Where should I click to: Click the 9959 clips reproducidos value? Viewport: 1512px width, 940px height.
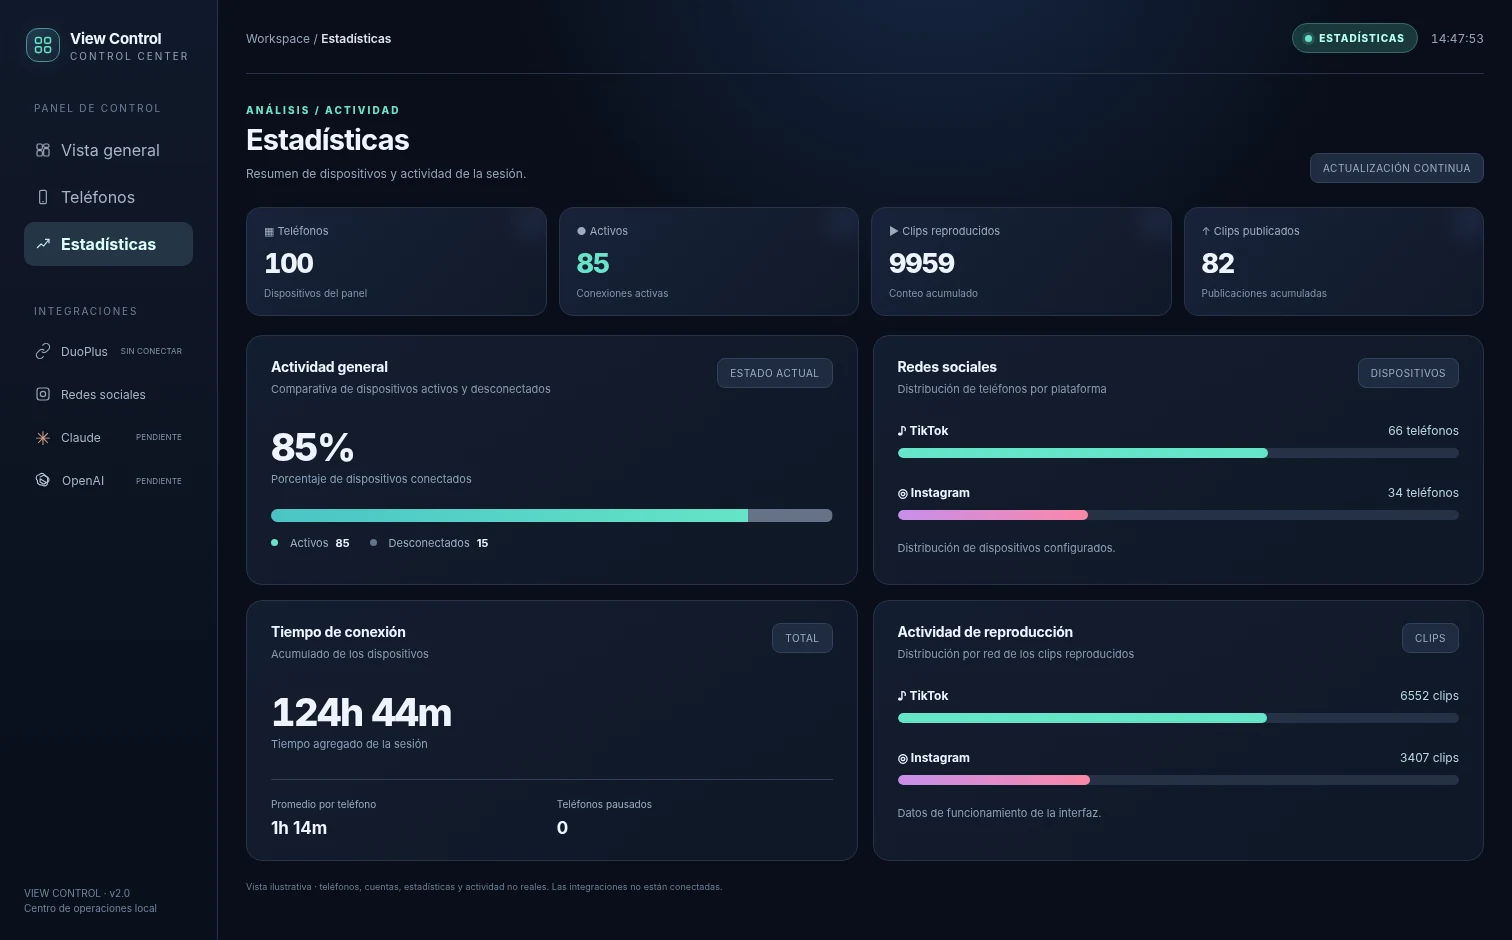click(x=922, y=263)
